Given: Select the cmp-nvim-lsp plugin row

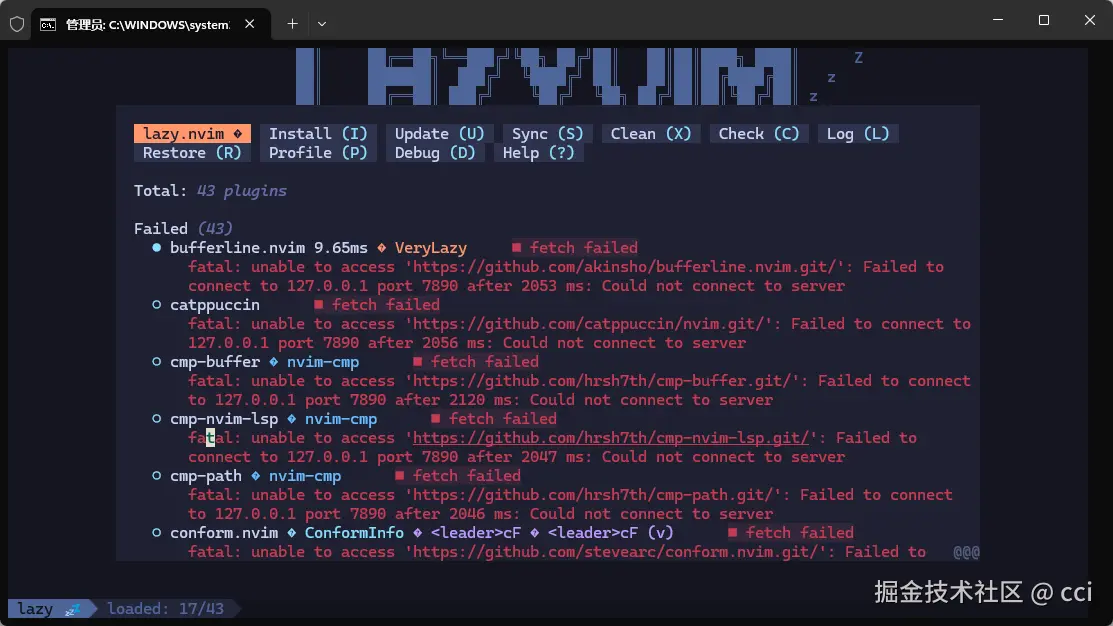Looking at the screenshot, I should [x=224, y=419].
